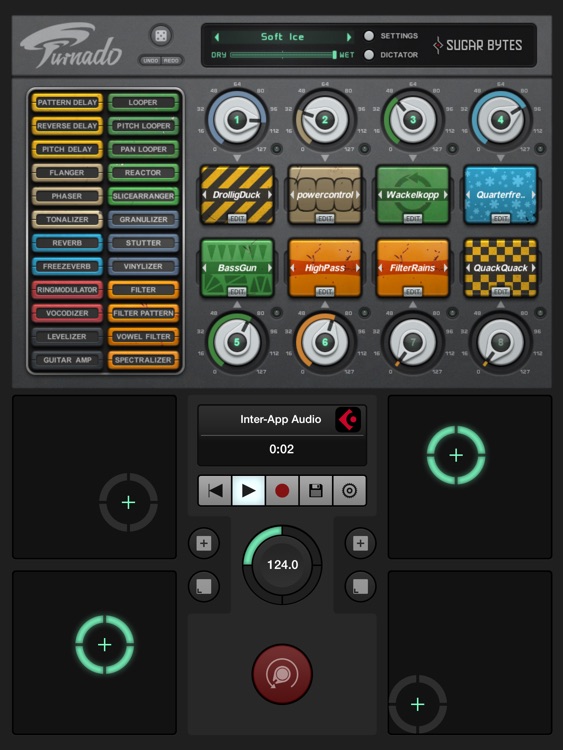Screen dimensions: 563x750
Task: Toggle small button beside knob 4
Action: pyautogui.click(x=540, y=149)
